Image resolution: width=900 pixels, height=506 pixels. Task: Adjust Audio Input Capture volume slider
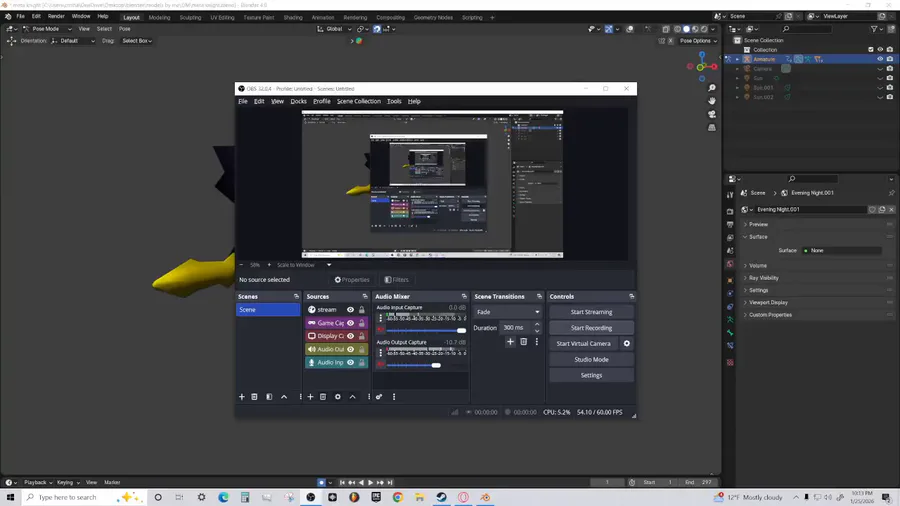[x=426, y=330]
